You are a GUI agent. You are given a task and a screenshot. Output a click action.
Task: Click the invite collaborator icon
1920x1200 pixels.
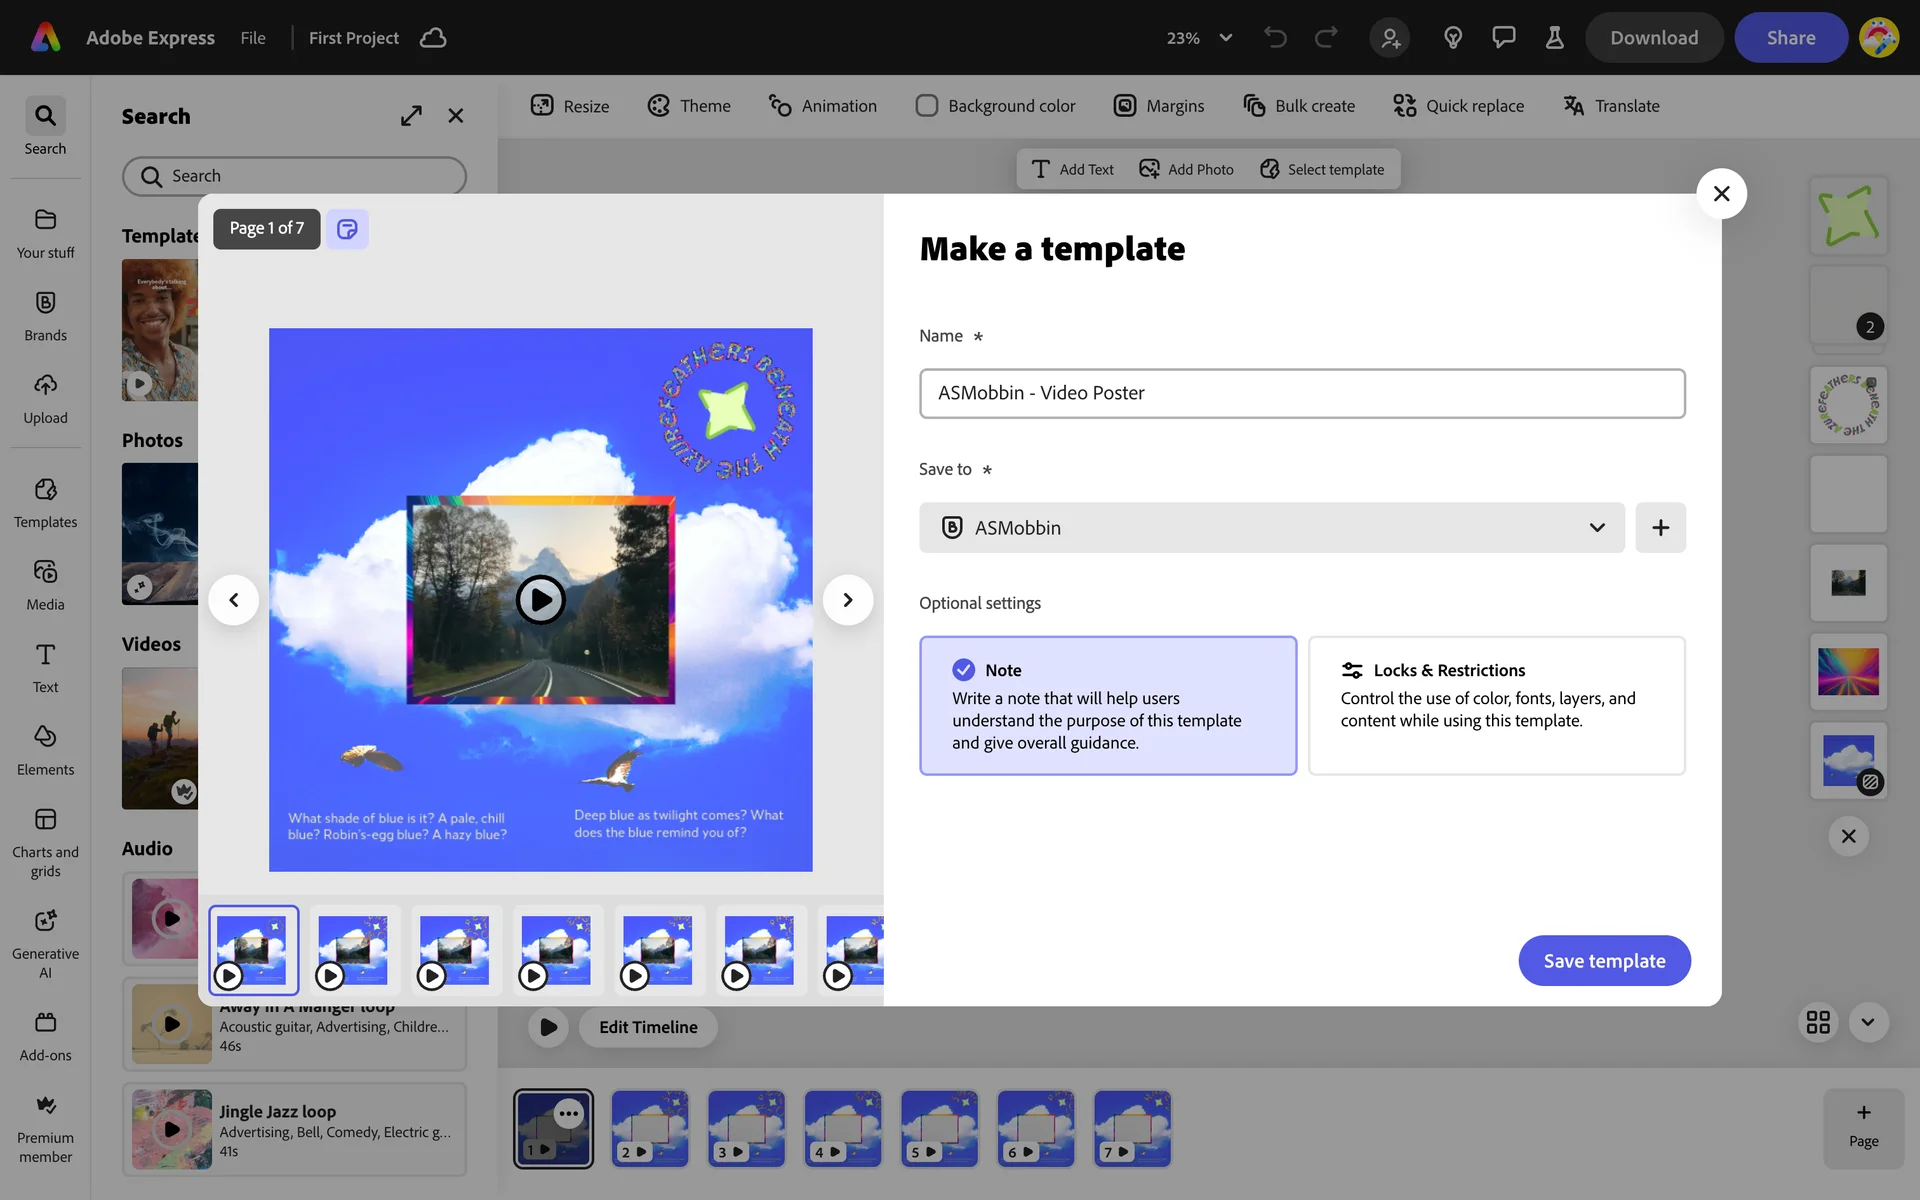click(x=1390, y=38)
